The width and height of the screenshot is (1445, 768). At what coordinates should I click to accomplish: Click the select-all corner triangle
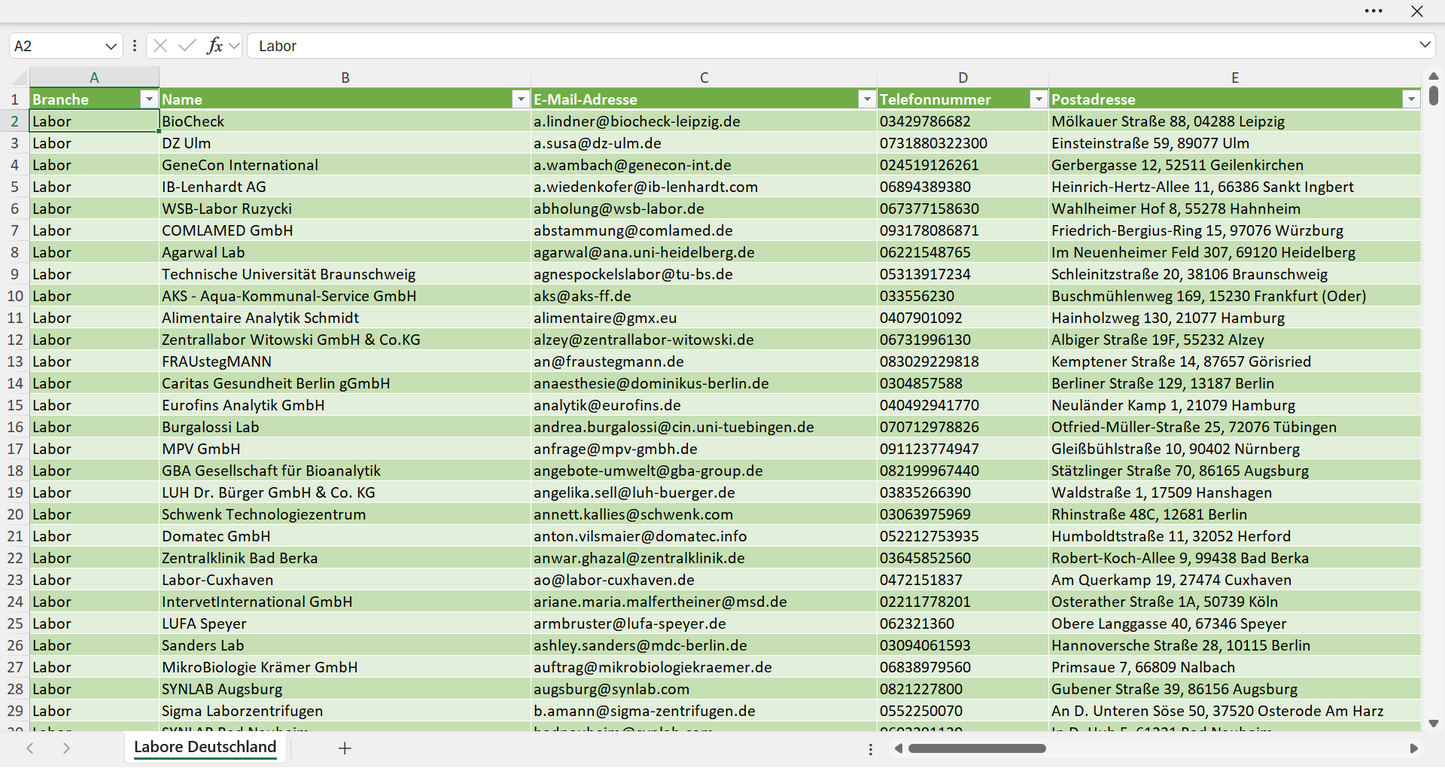[x=18, y=77]
